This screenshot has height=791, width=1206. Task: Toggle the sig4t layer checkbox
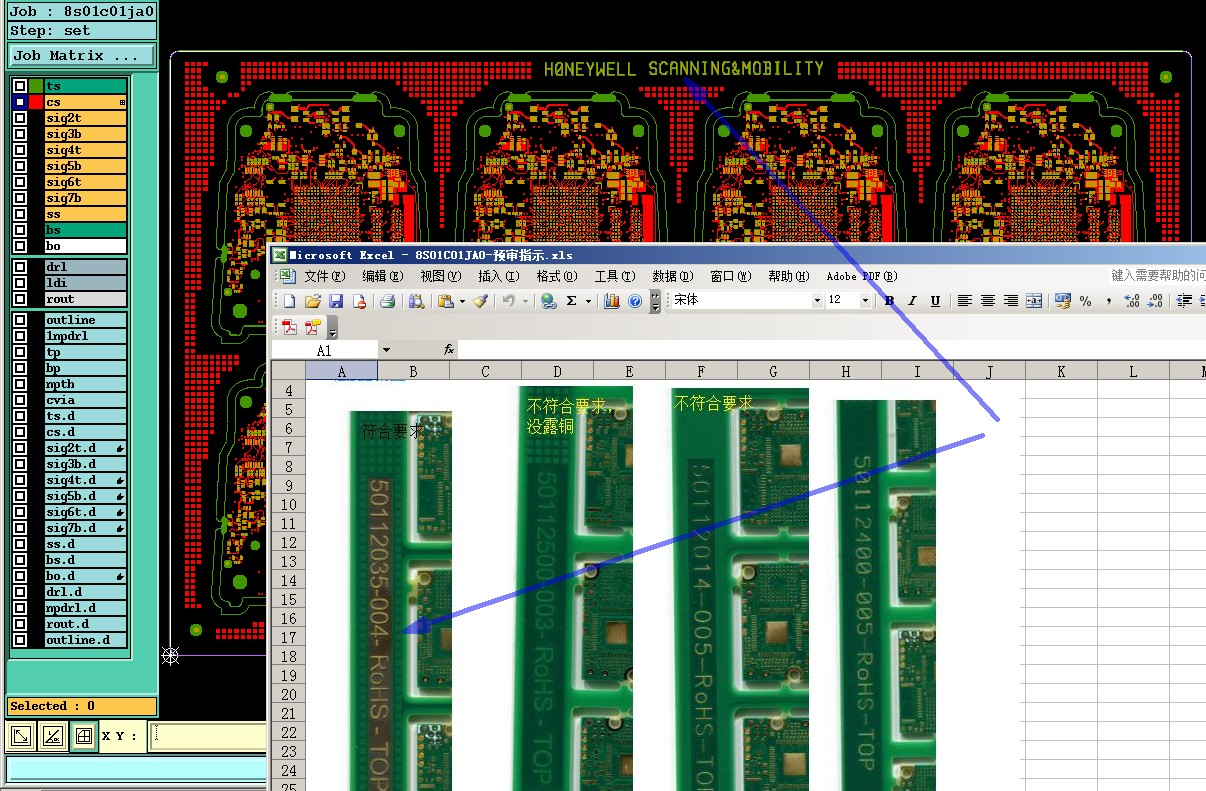point(20,150)
